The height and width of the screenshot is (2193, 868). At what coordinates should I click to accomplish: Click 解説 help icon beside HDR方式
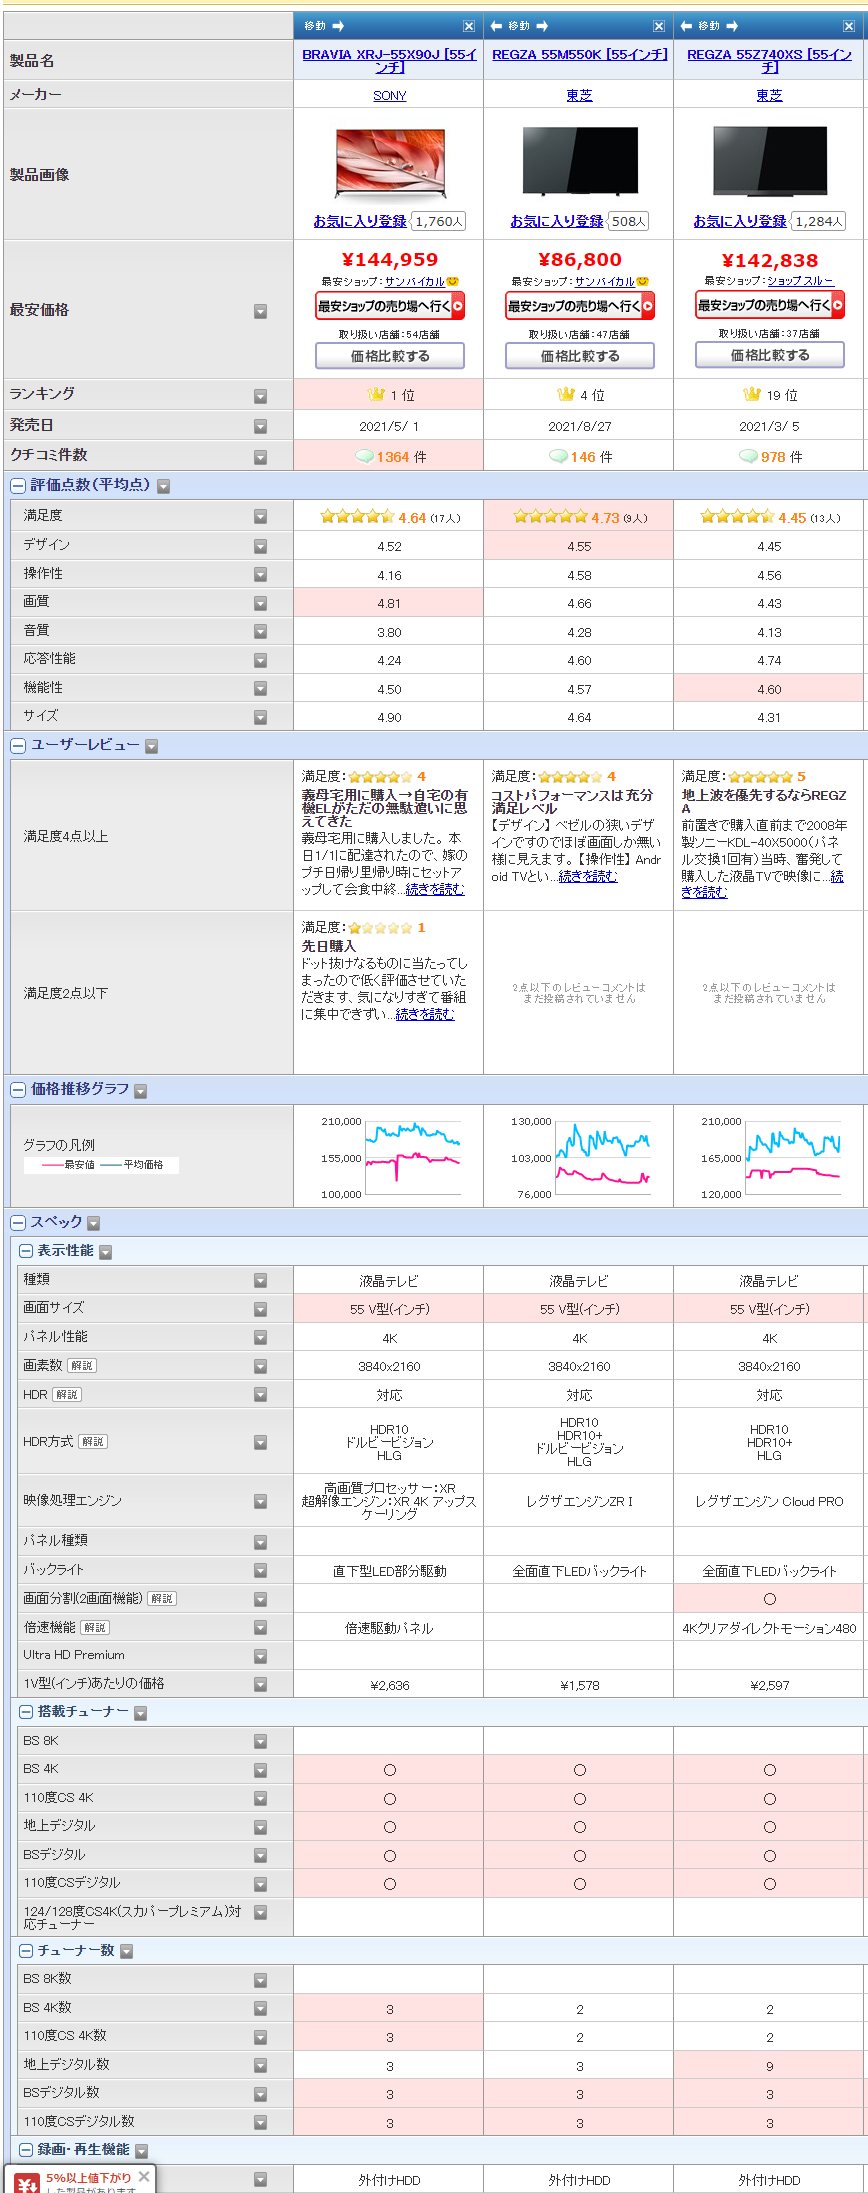point(93,1442)
